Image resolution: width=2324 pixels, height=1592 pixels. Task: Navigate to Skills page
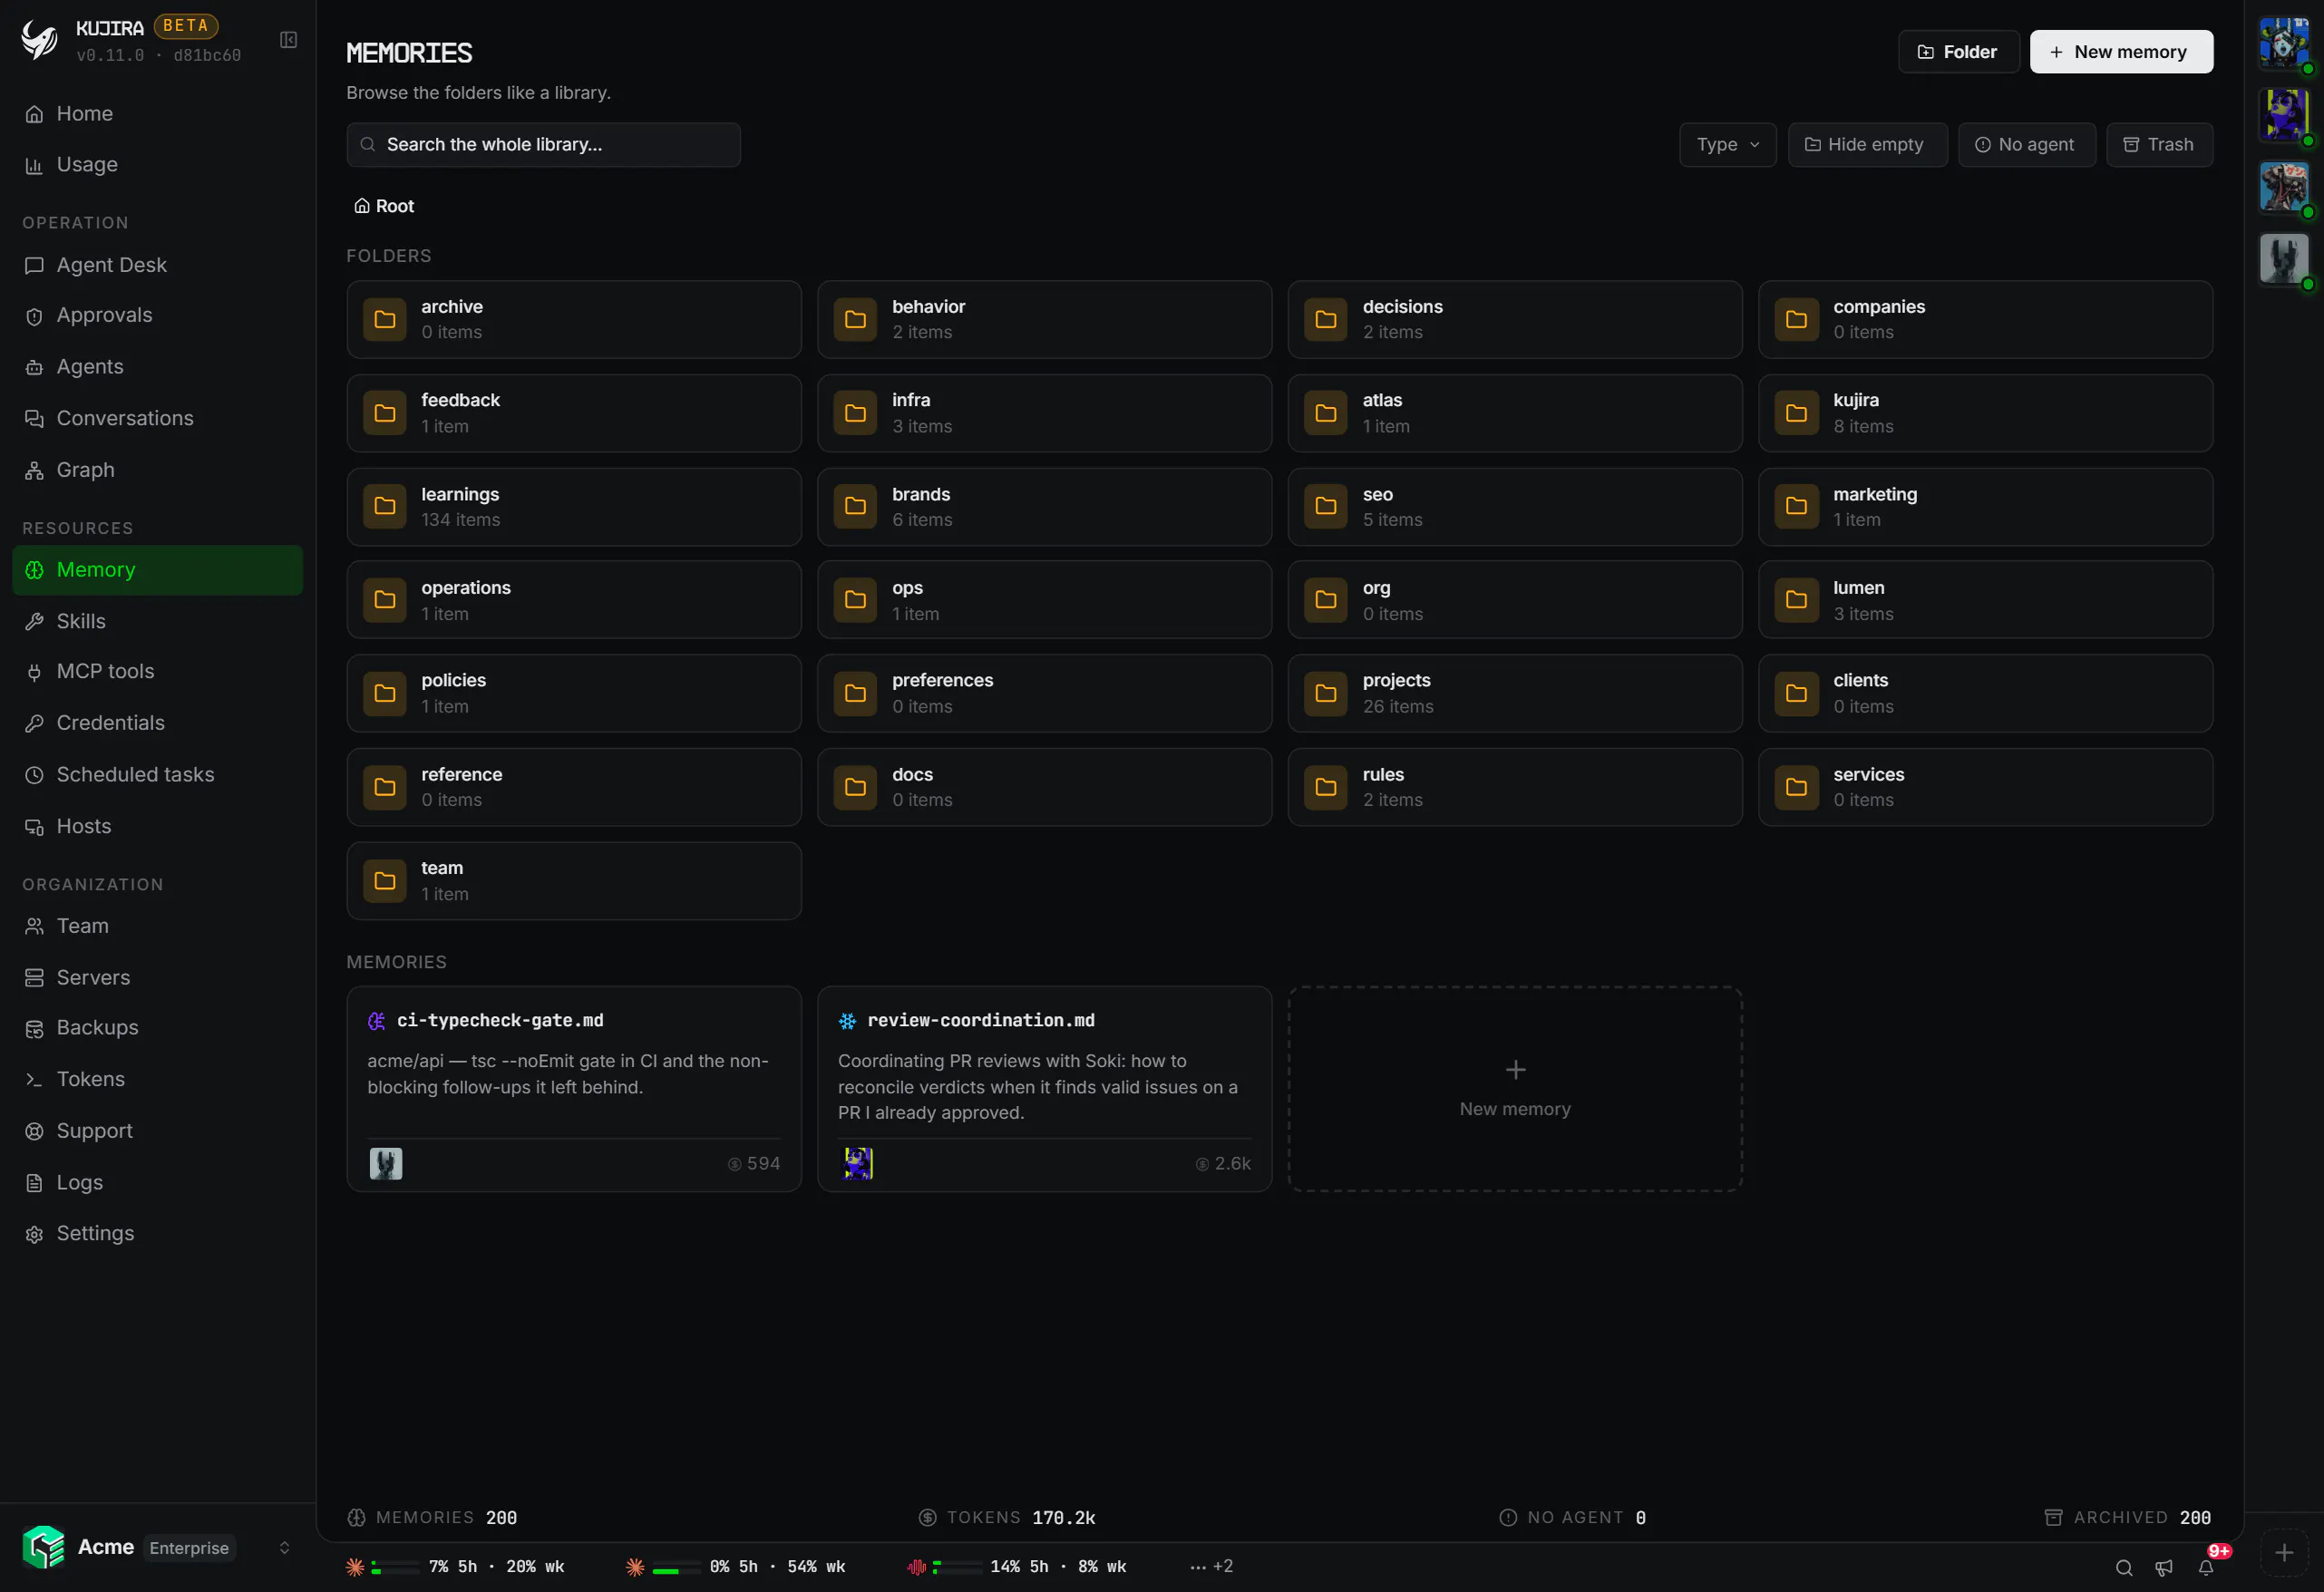click(x=157, y=621)
